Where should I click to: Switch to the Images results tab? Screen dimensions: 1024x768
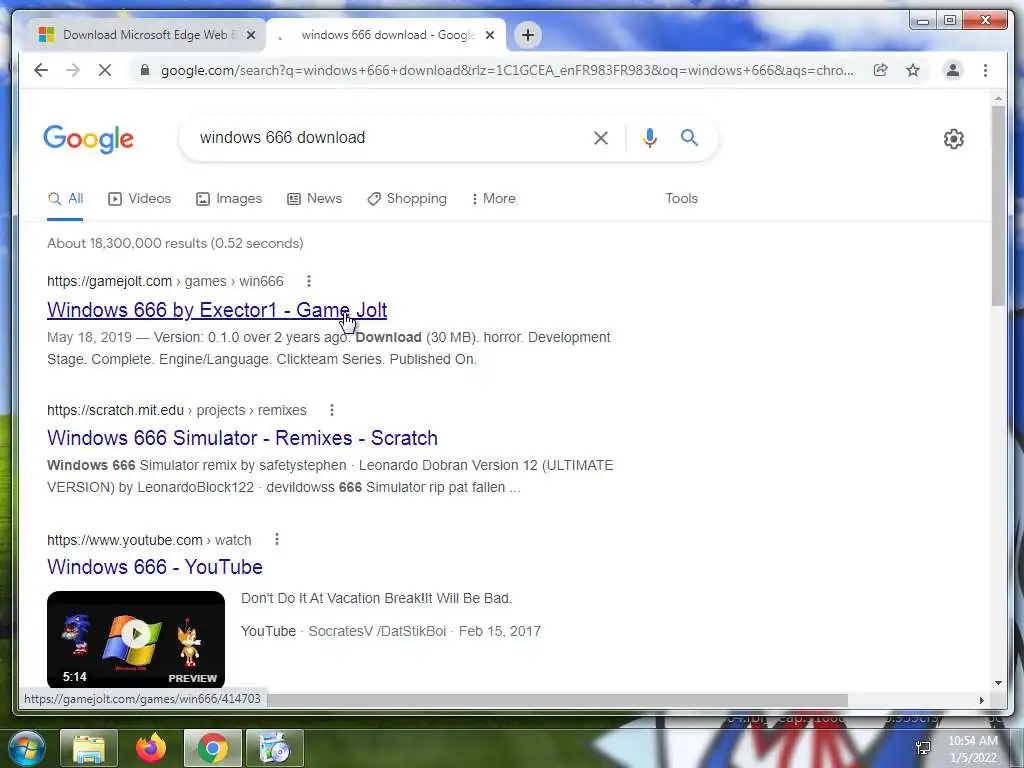[x=229, y=199]
